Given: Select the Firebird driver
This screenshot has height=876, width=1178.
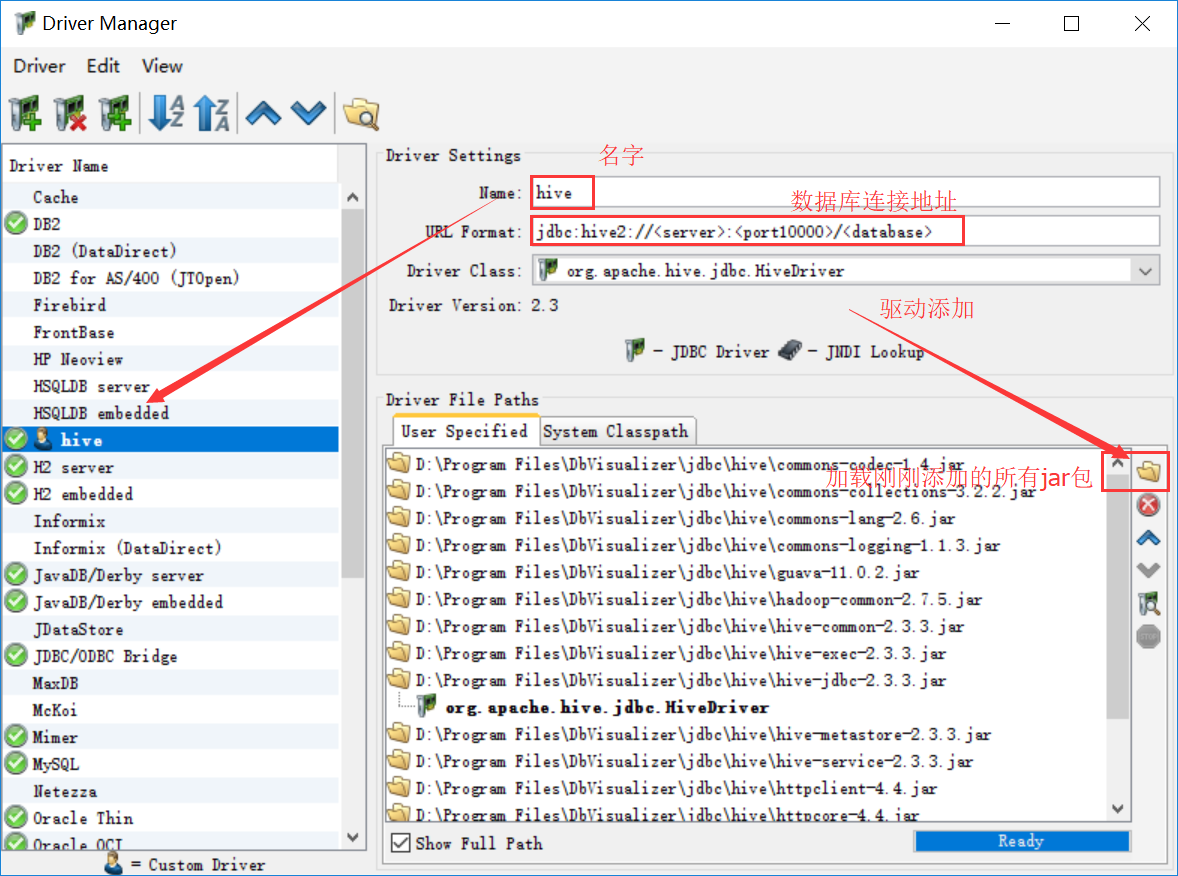Looking at the screenshot, I should click(171, 305).
